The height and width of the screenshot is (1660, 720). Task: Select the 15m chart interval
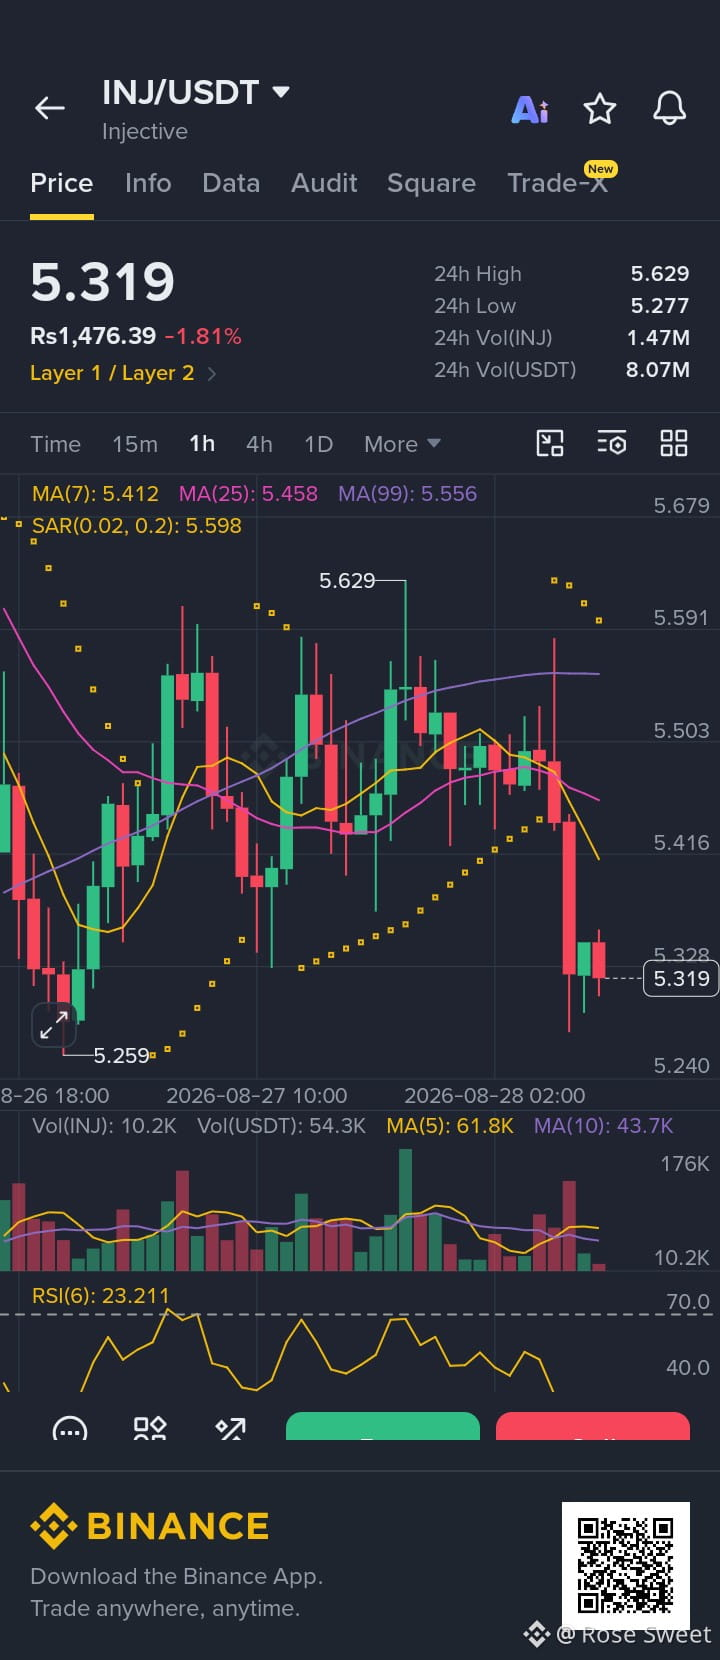pos(135,444)
